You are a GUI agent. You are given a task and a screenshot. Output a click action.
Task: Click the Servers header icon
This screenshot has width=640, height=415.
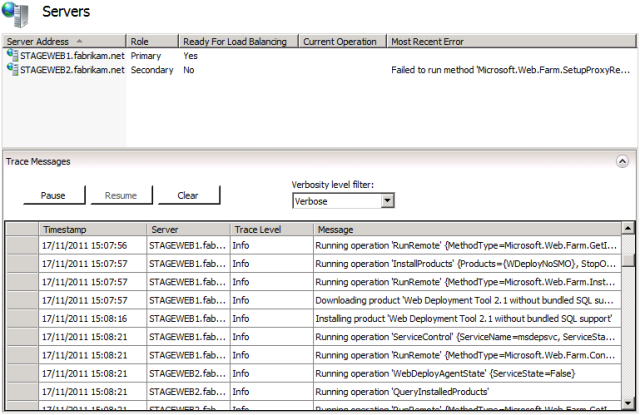pos(16,14)
